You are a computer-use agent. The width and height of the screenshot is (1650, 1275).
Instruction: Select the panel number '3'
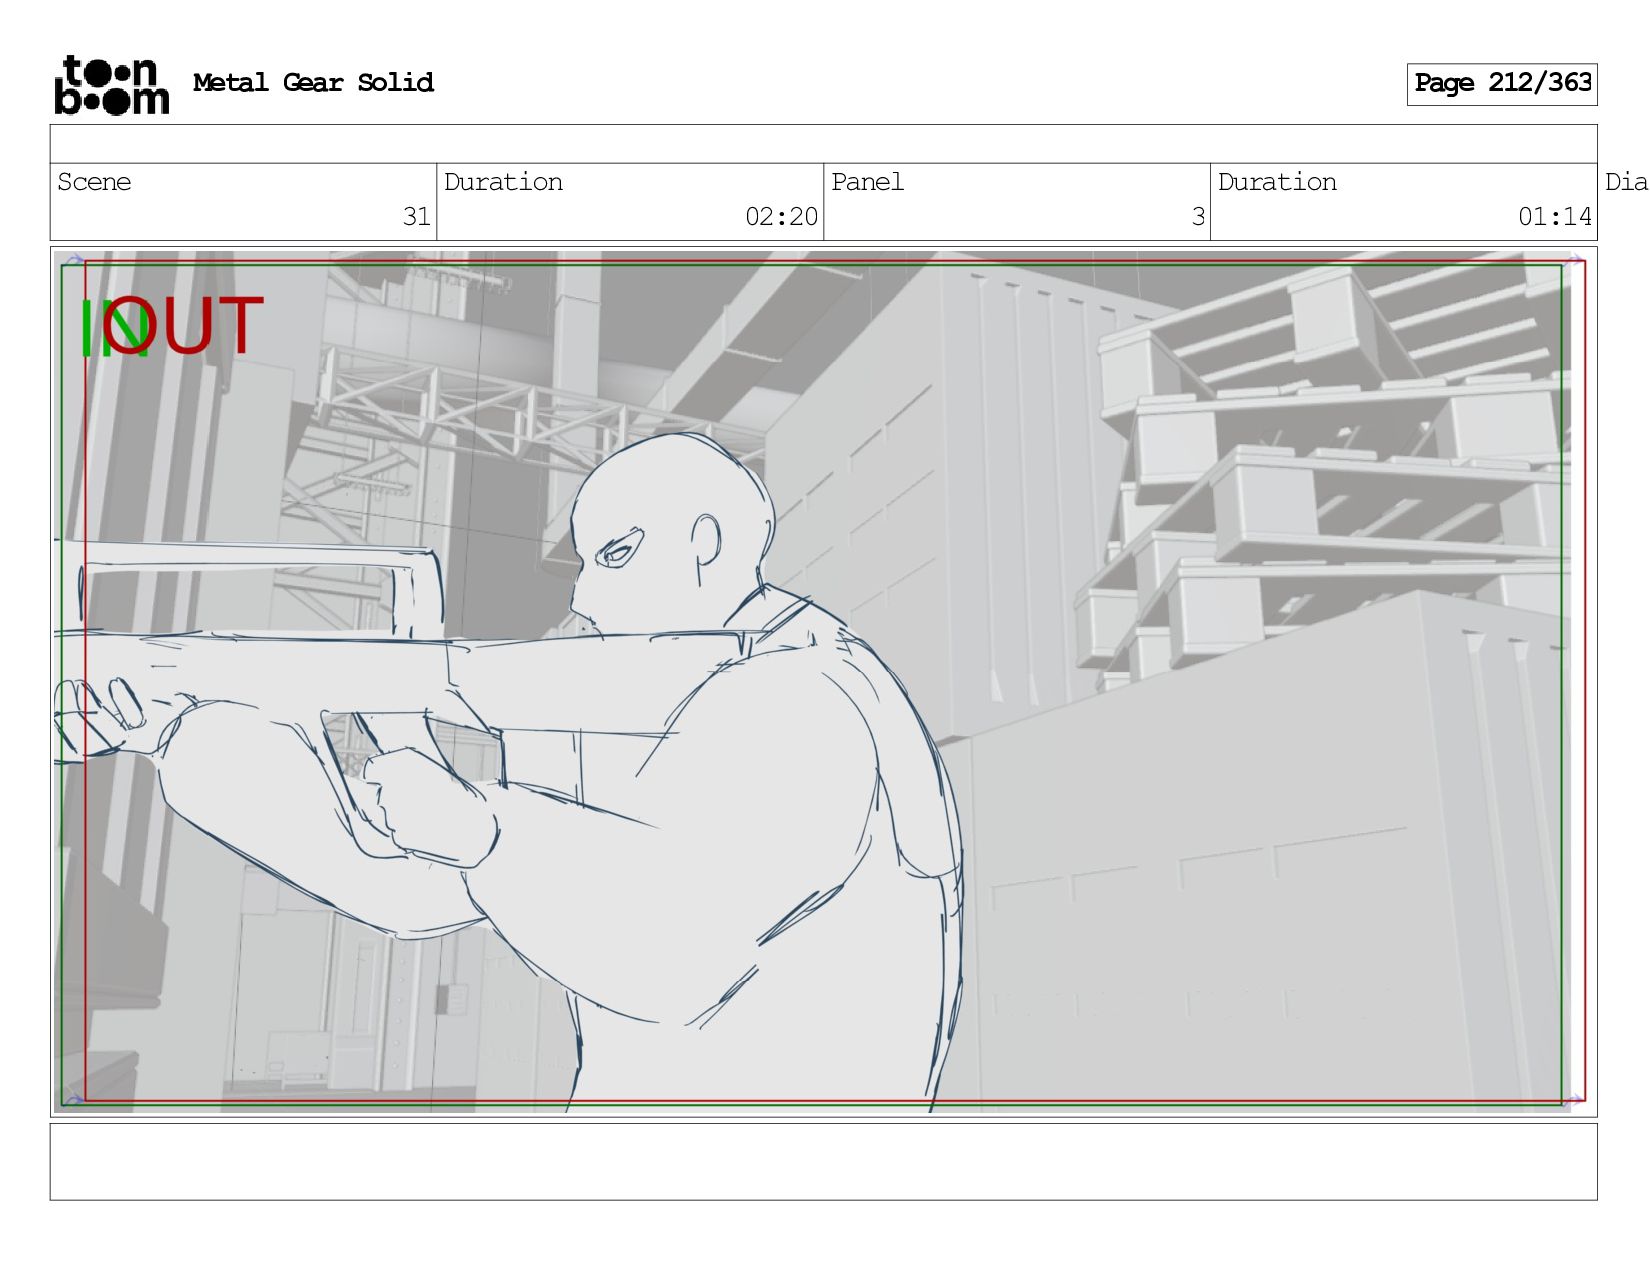point(1198,217)
